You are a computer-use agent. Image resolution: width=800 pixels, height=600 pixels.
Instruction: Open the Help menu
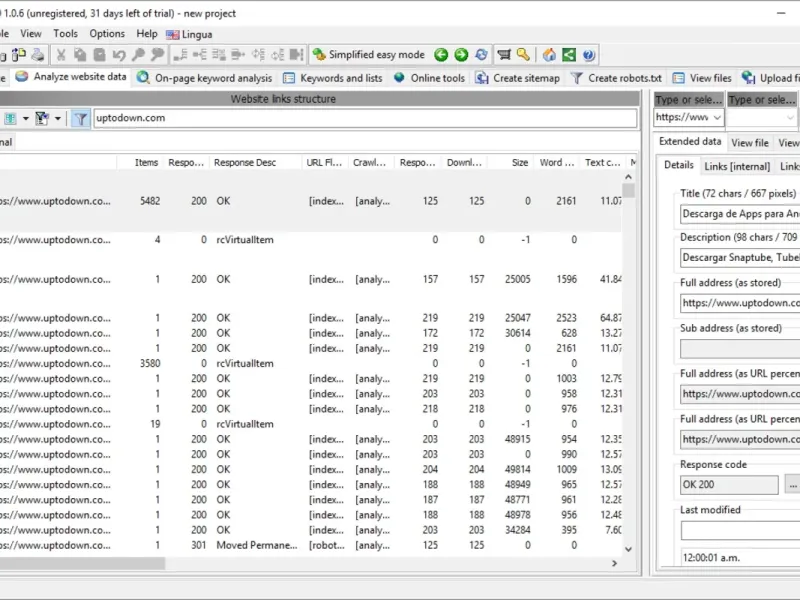147,34
